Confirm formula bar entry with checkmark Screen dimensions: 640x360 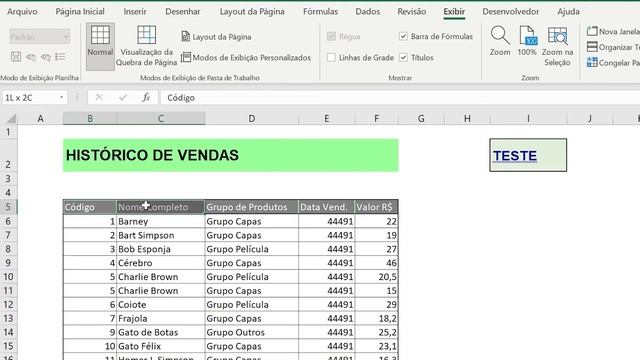122,98
